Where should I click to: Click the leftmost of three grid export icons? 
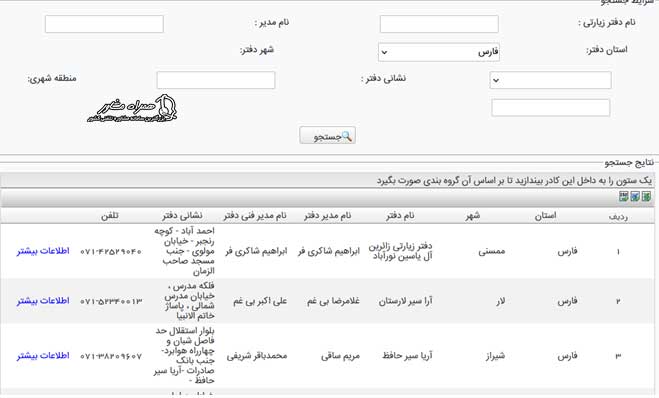click(624, 196)
